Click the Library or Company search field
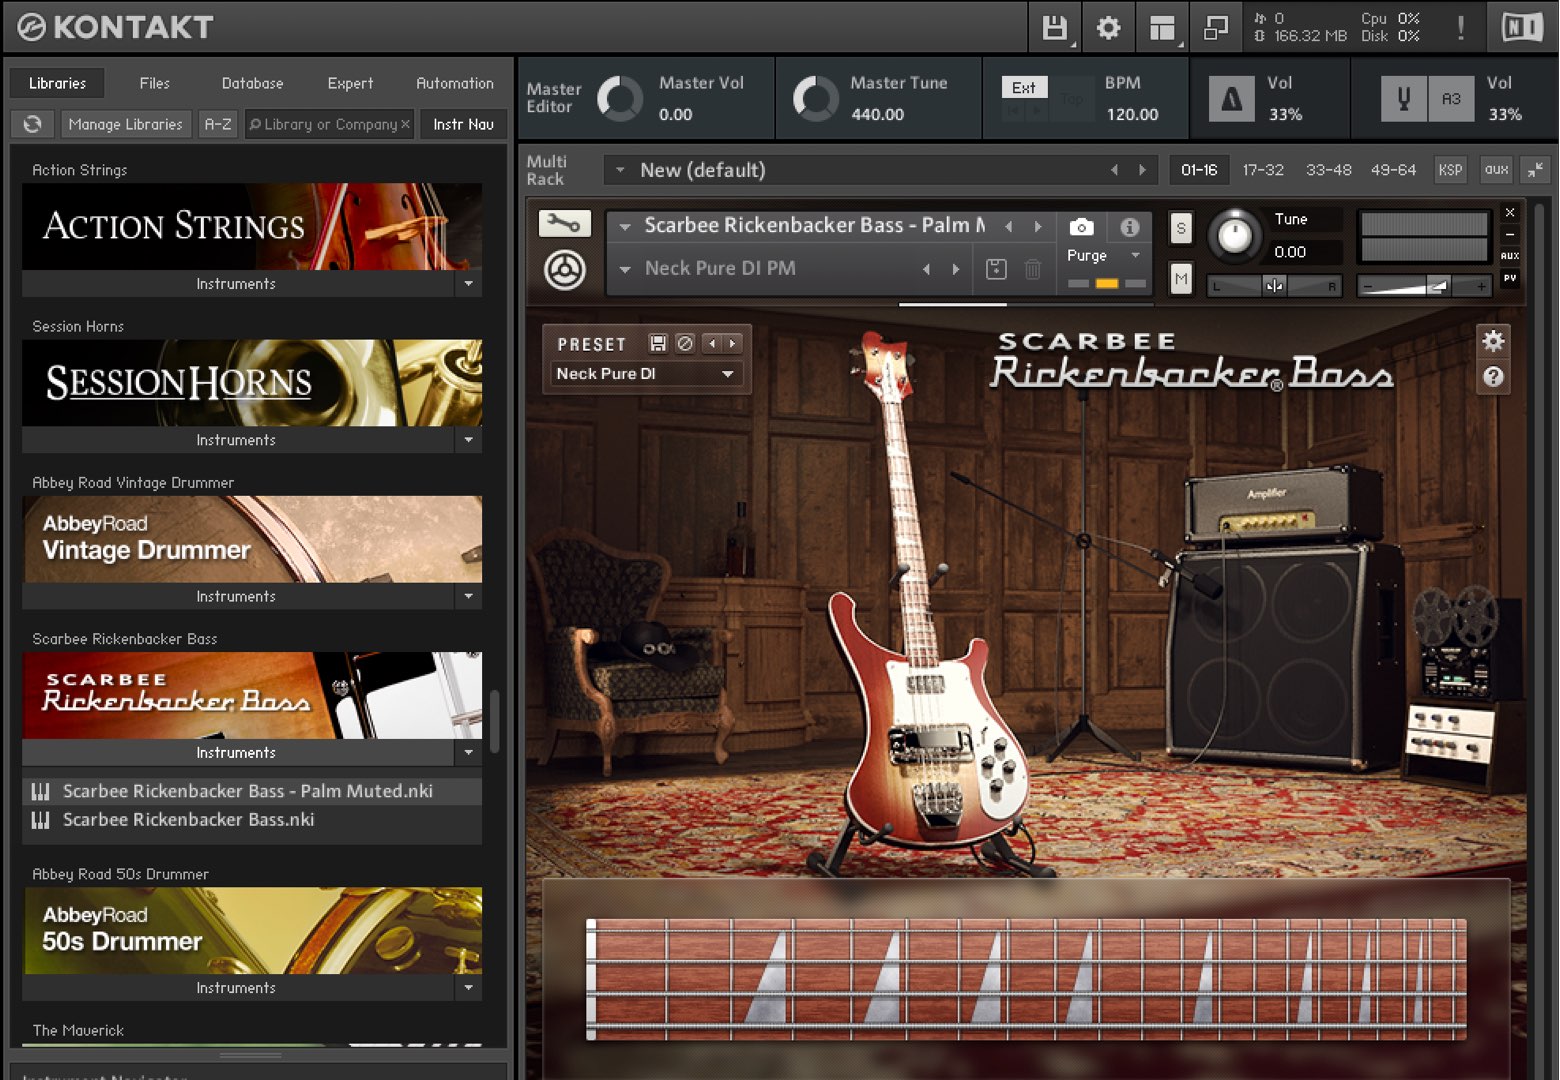 [330, 124]
